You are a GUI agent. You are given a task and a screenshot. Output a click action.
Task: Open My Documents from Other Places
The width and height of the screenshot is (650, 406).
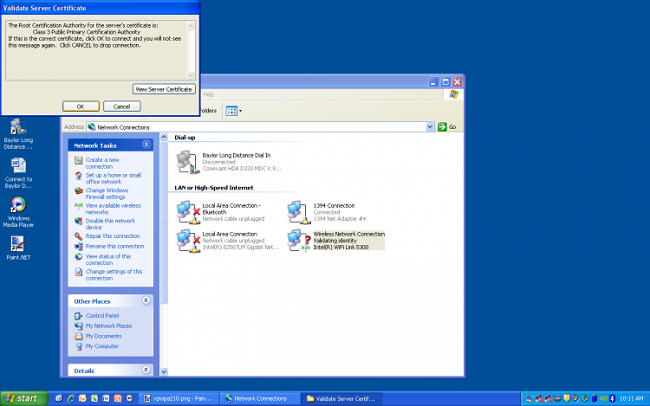point(104,336)
